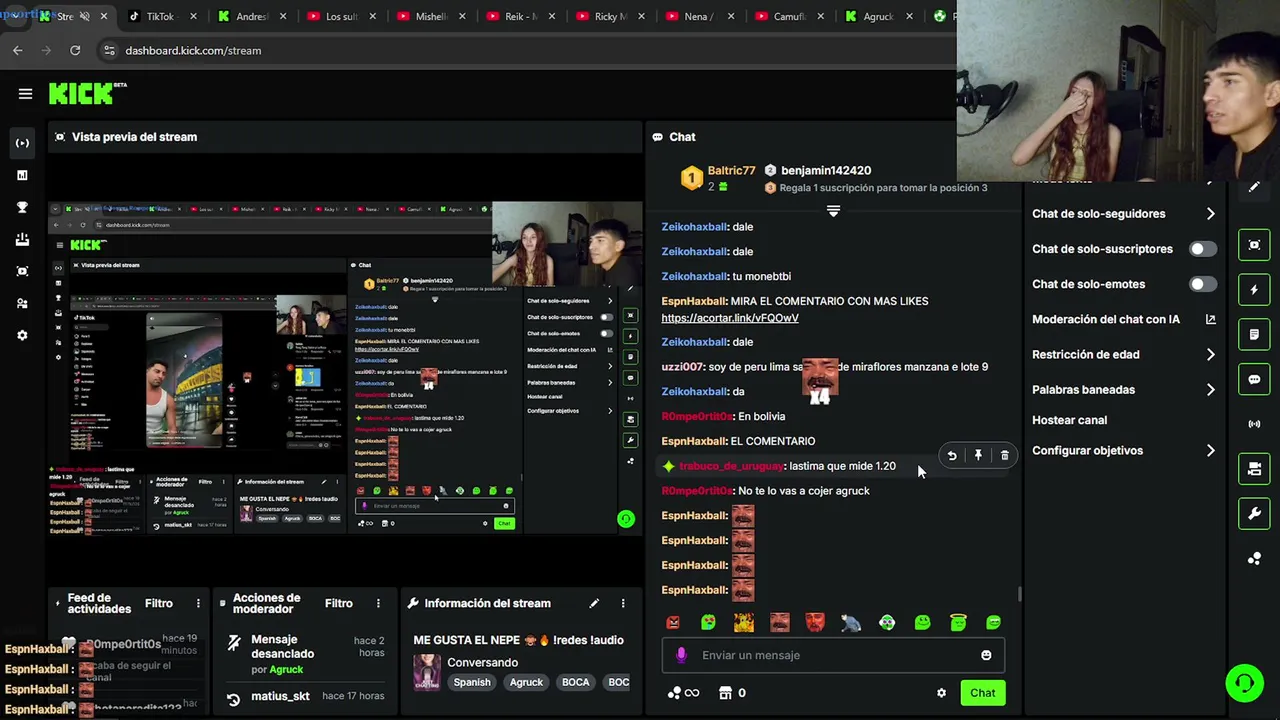Switch to the Los sultanes YouTube tab

click(x=343, y=16)
